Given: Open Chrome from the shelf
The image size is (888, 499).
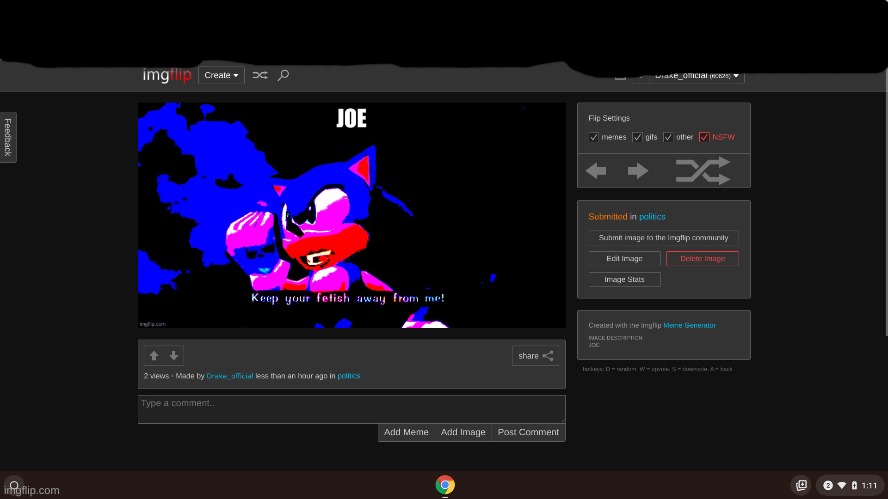Looking at the screenshot, I should [445, 485].
